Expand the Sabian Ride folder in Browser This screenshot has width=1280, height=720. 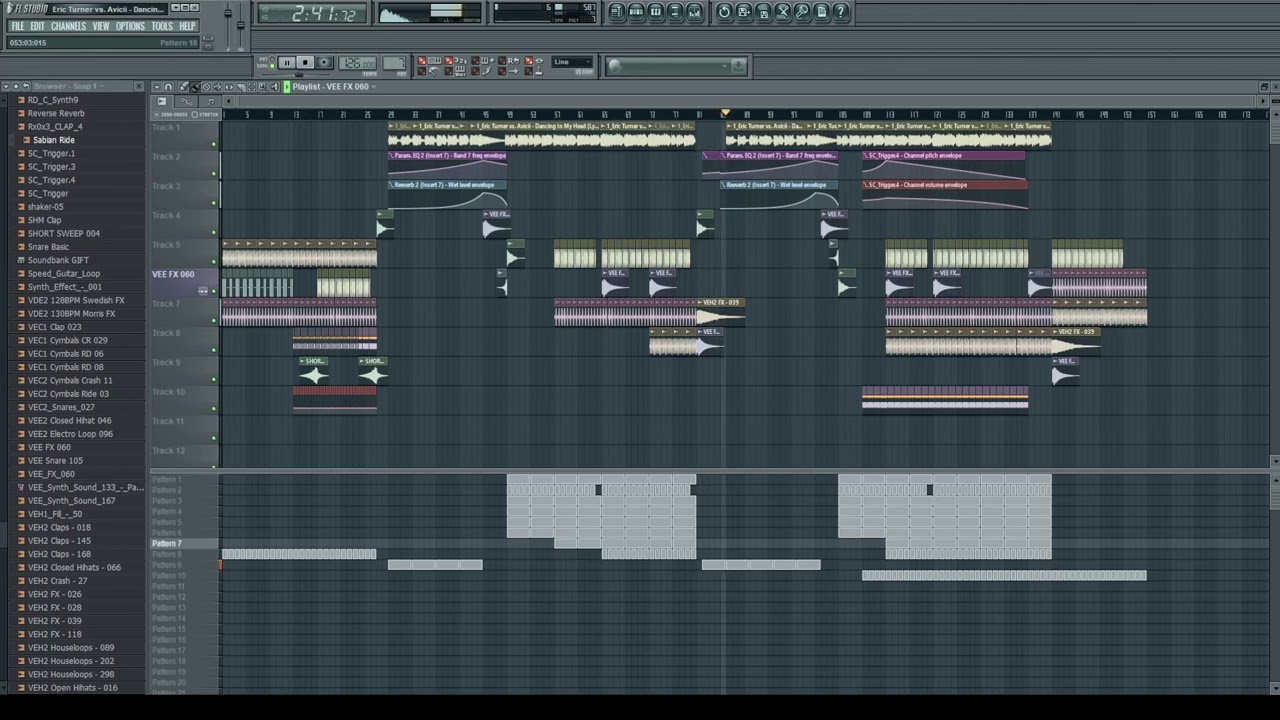click(53, 140)
